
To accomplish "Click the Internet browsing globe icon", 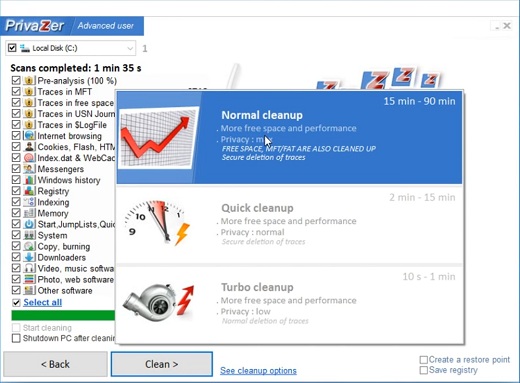I will 29,136.
